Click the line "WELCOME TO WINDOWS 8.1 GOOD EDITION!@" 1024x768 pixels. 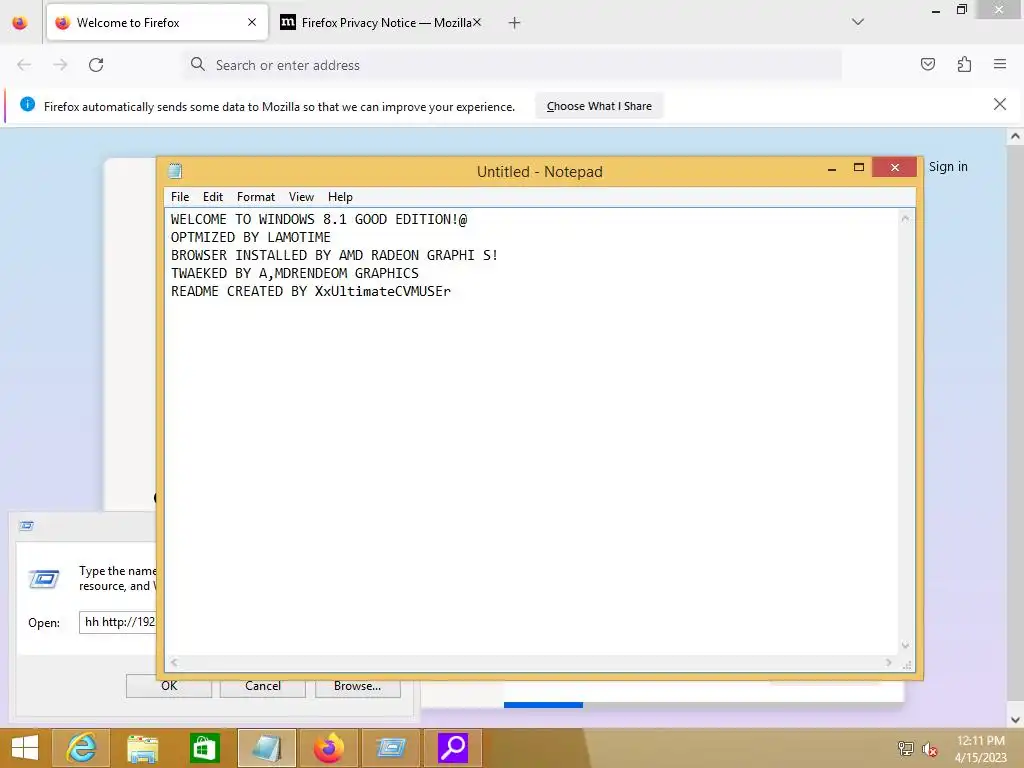[x=319, y=219]
